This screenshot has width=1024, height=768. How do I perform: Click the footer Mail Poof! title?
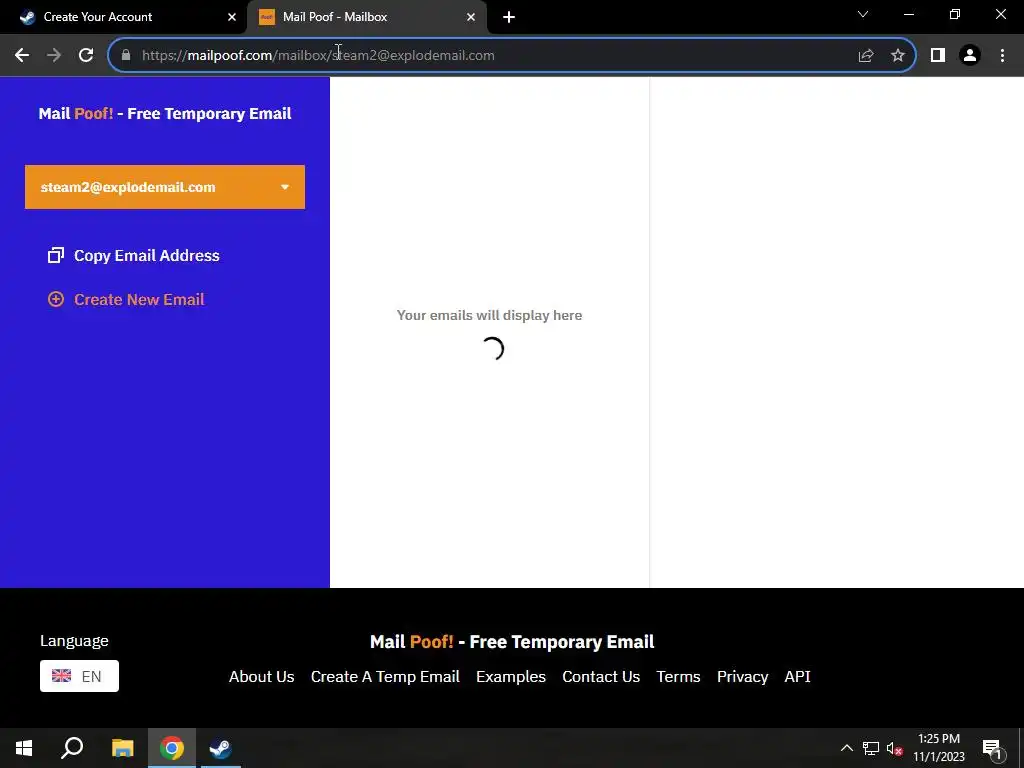click(x=512, y=642)
